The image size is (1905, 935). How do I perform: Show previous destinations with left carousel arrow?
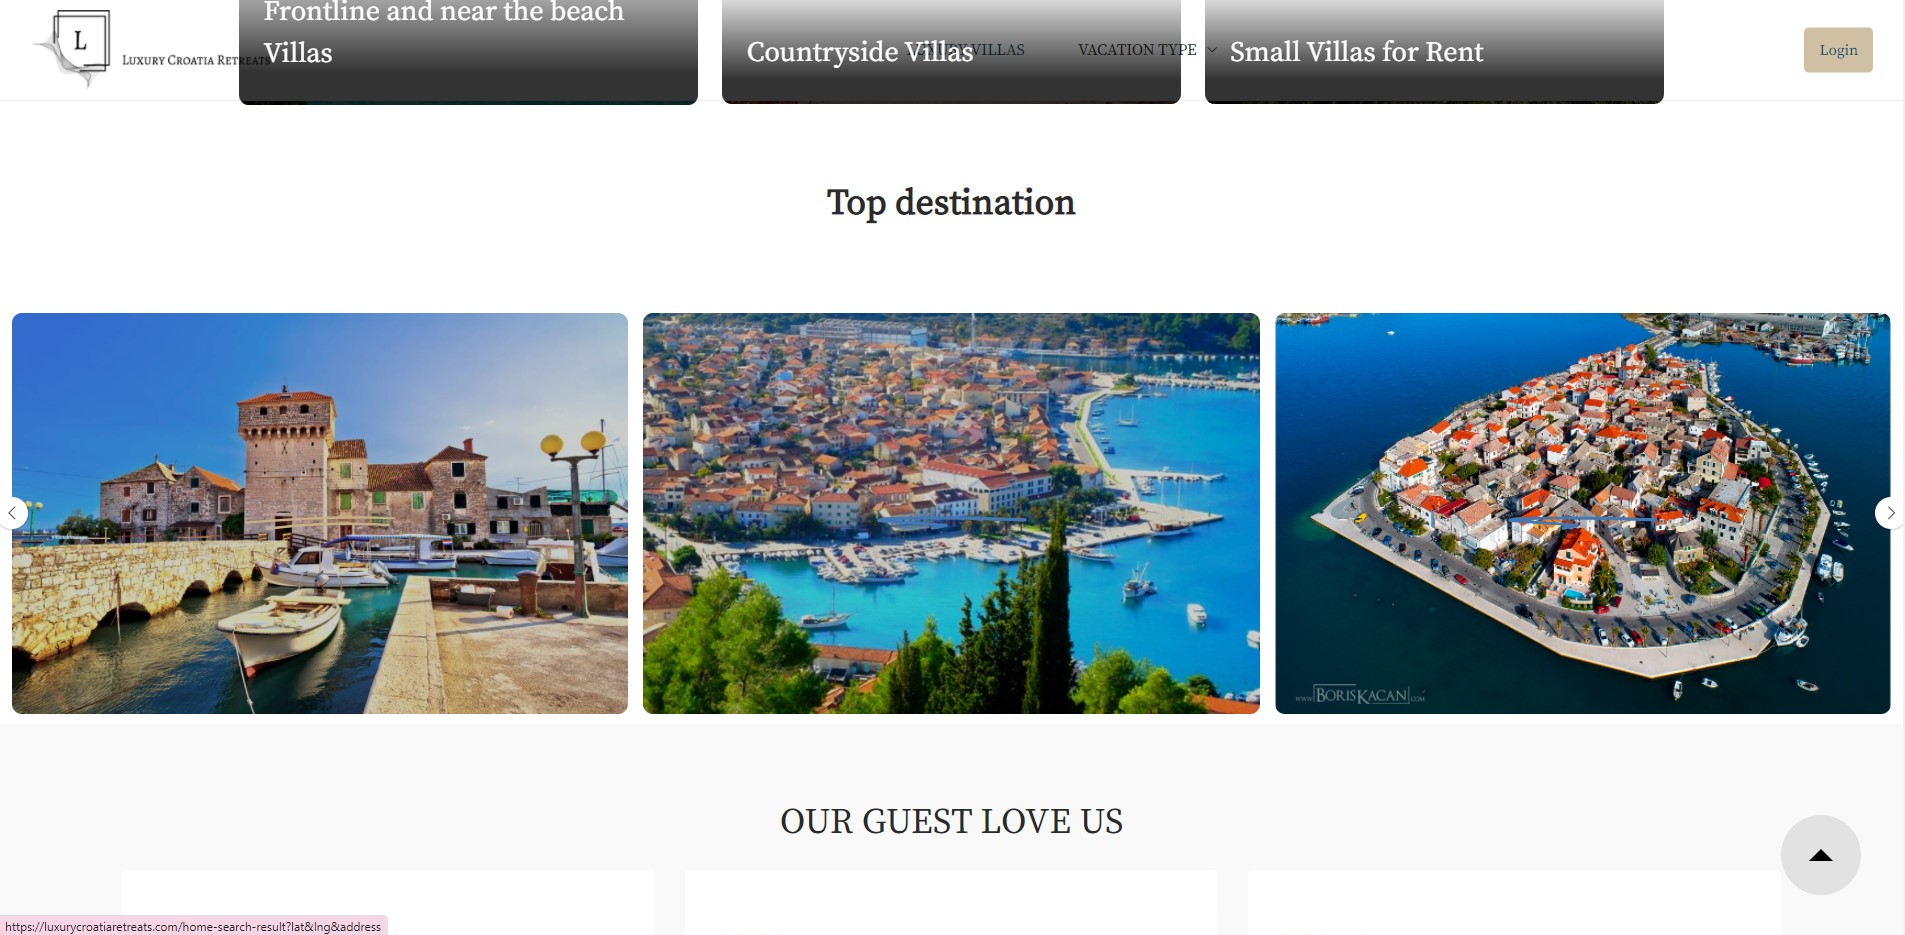click(12, 513)
